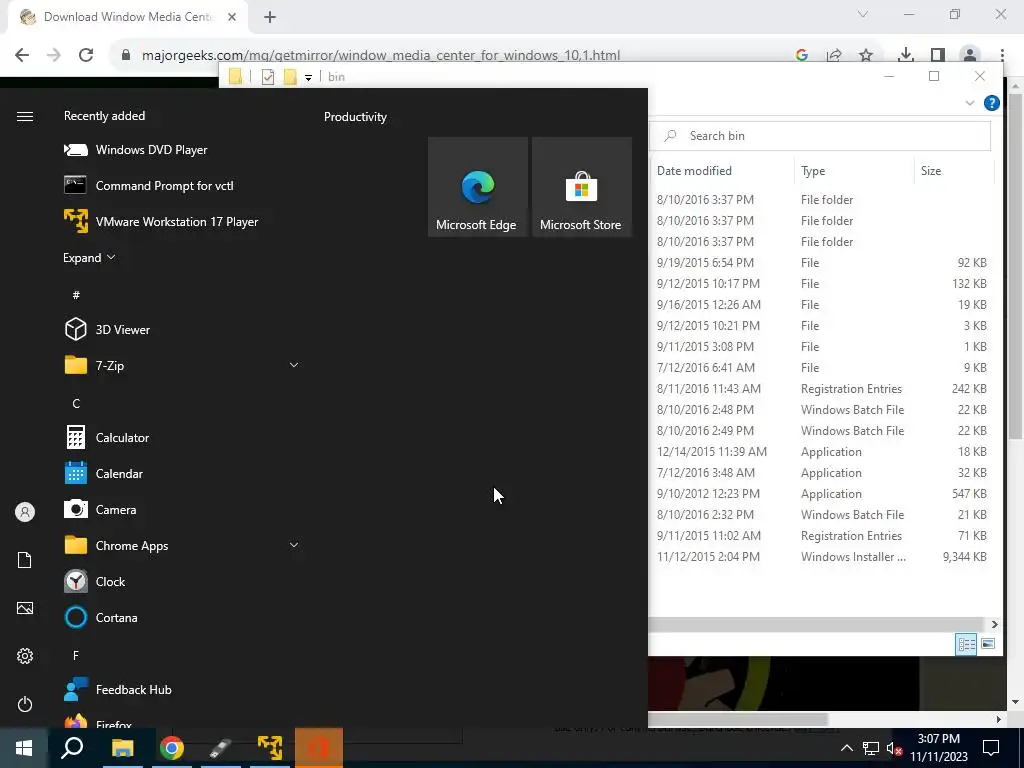The width and height of the screenshot is (1024, 768).
Task: Reload the majorgeeks page
Action: point(86,55)
